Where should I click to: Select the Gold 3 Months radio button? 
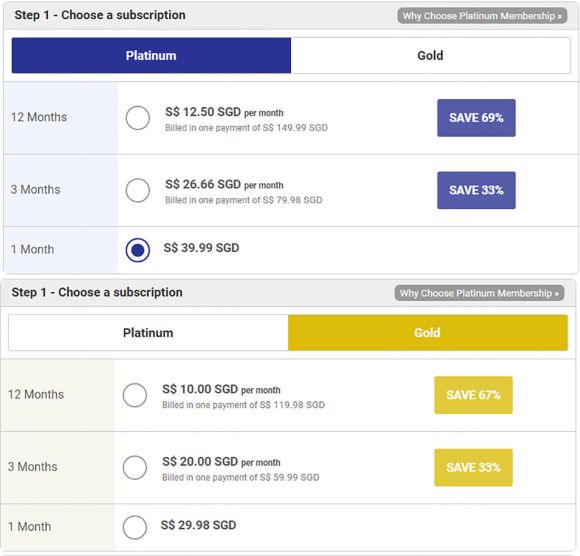pos(135,468)
